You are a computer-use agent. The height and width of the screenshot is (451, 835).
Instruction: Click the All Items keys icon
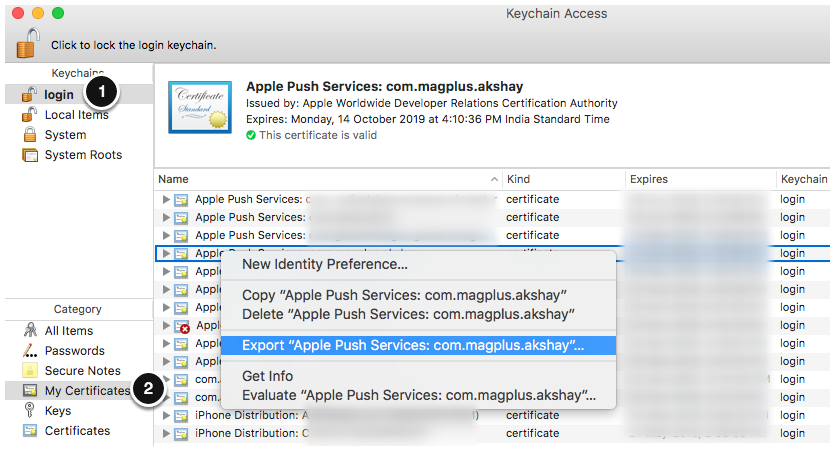(30, 330)
